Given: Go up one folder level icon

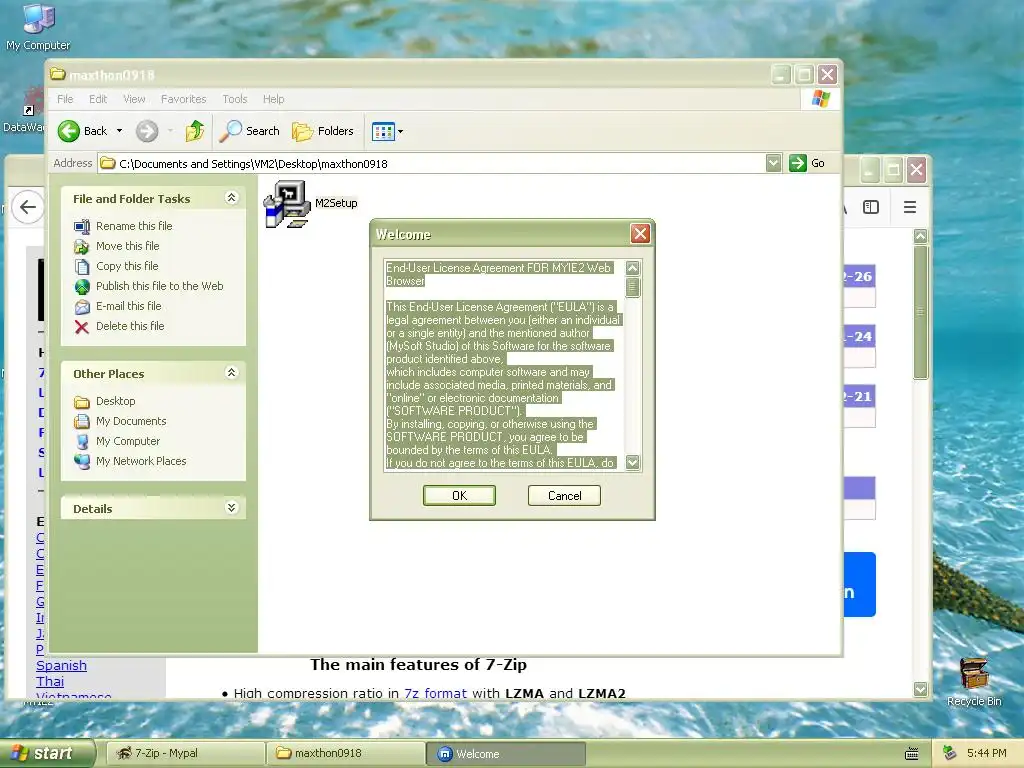Looking at the screenshot, I should [195, 131].
